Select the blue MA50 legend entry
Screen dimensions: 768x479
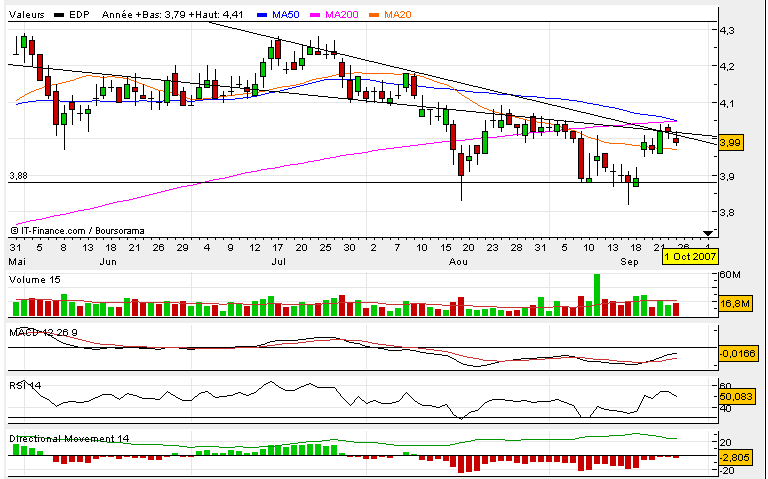(x=278, y=15)
